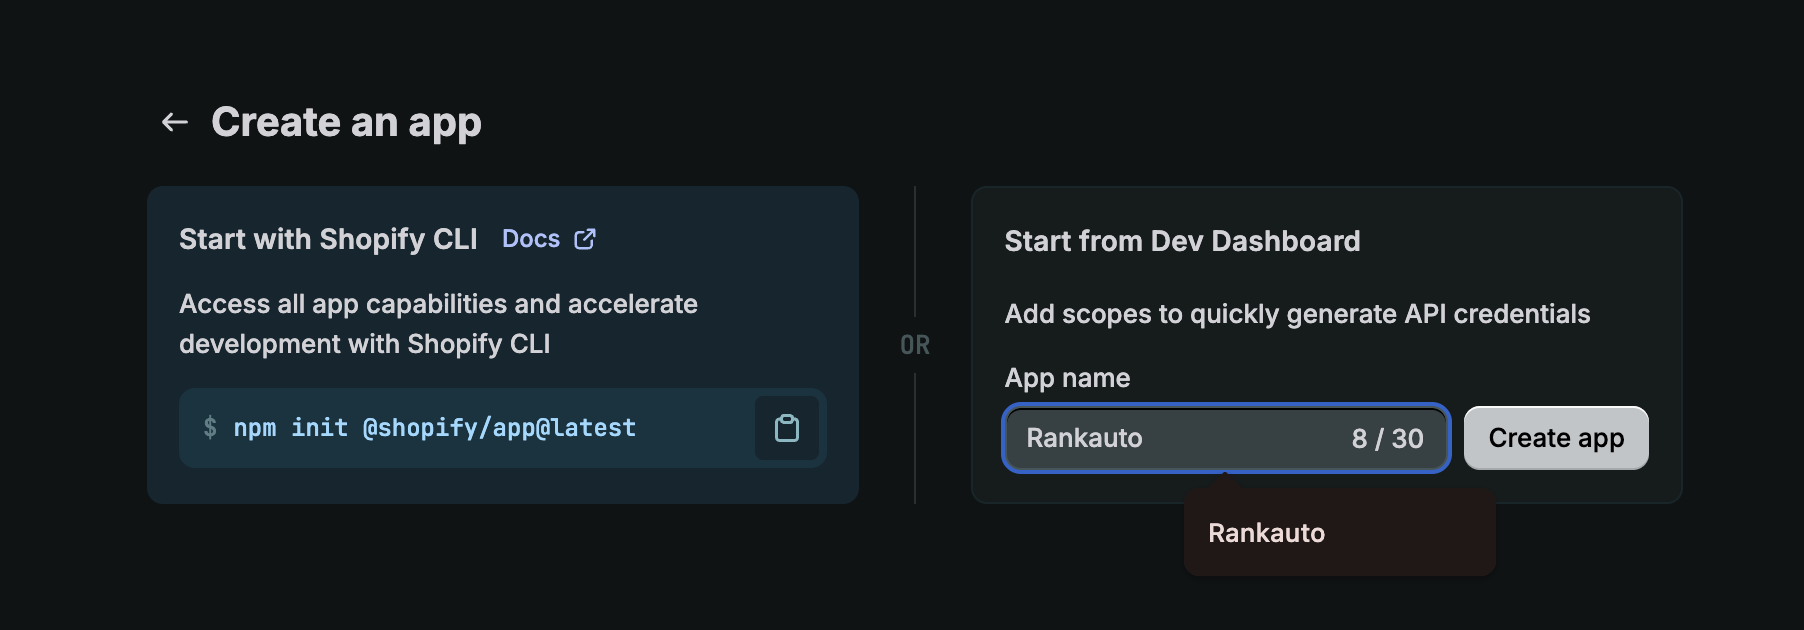Click the 8 / 30 character counter
The width and height of the screenshot is (1804, 630).
click(1387, 438)
